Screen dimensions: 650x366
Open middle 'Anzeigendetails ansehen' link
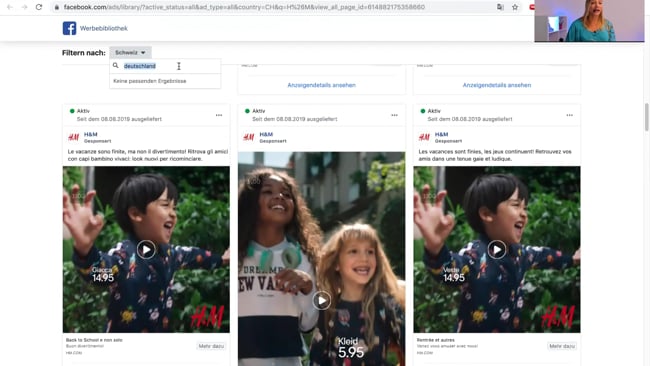click(321, 85)
